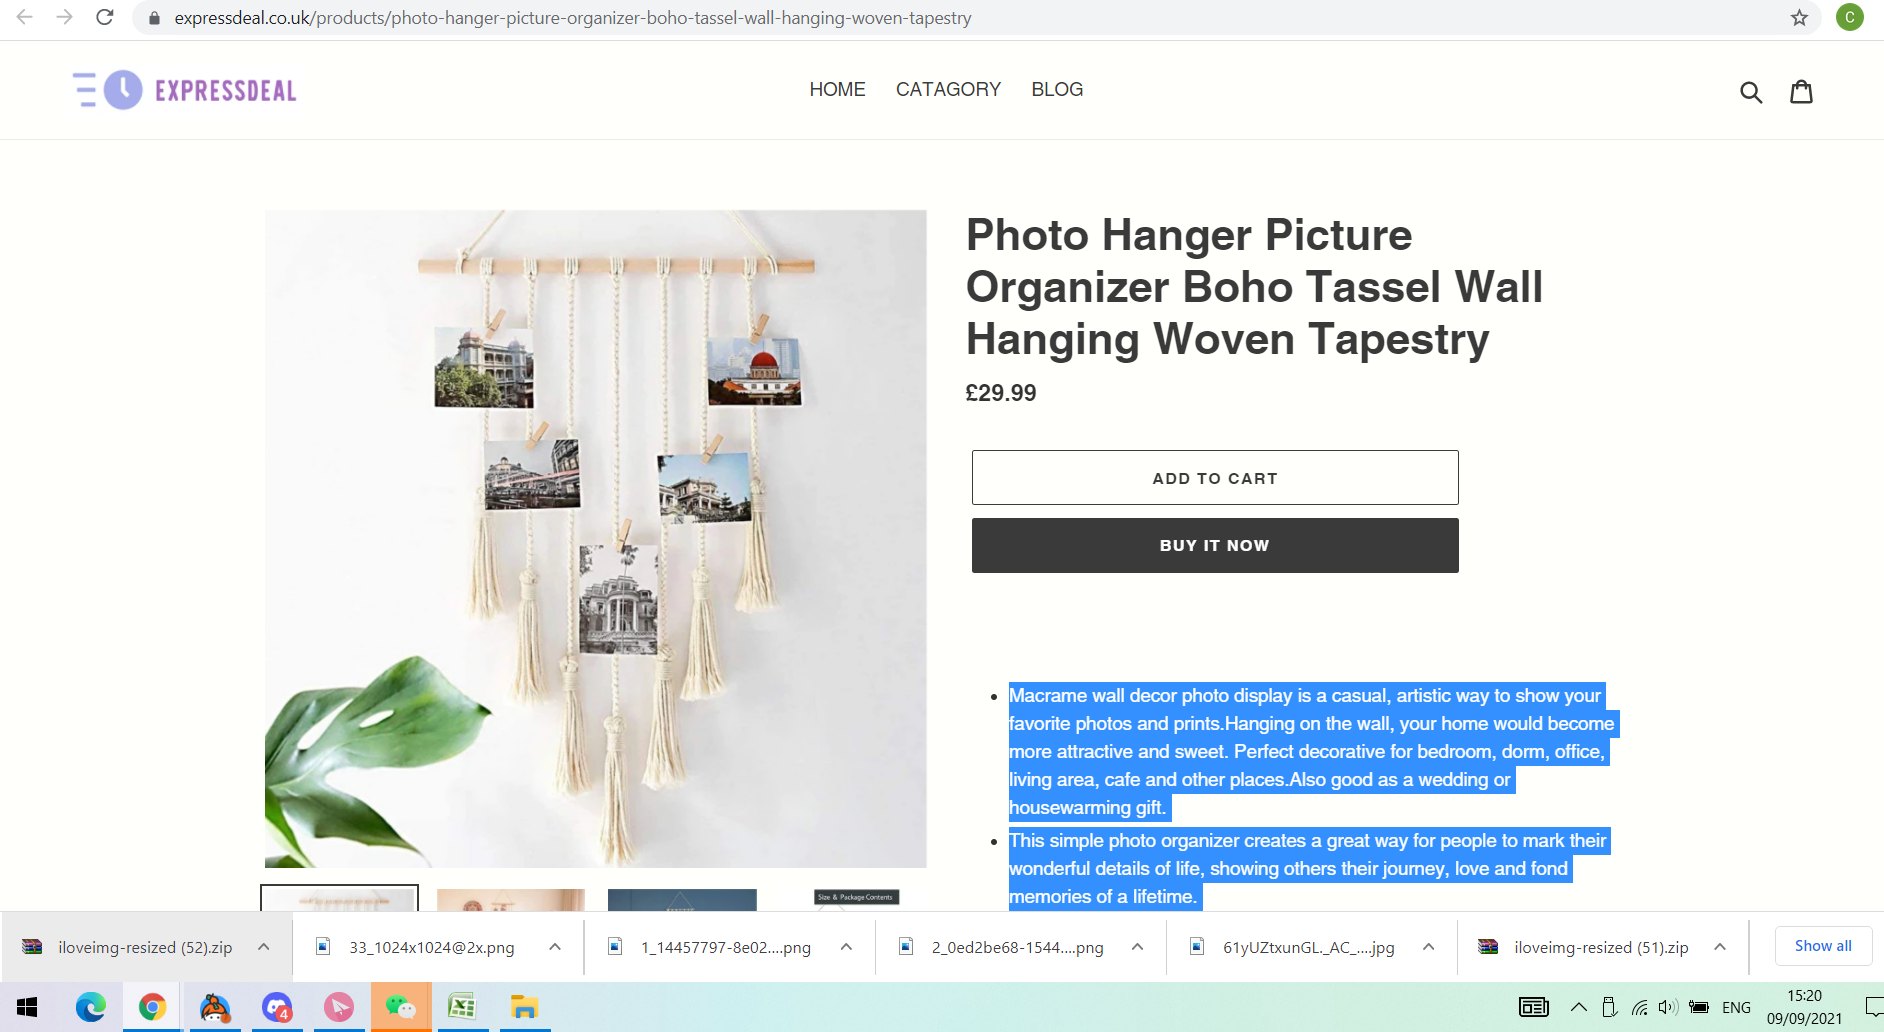Click the browser forward arrow
This screenshot has height=1032, width=1884.
pos(65,17)
